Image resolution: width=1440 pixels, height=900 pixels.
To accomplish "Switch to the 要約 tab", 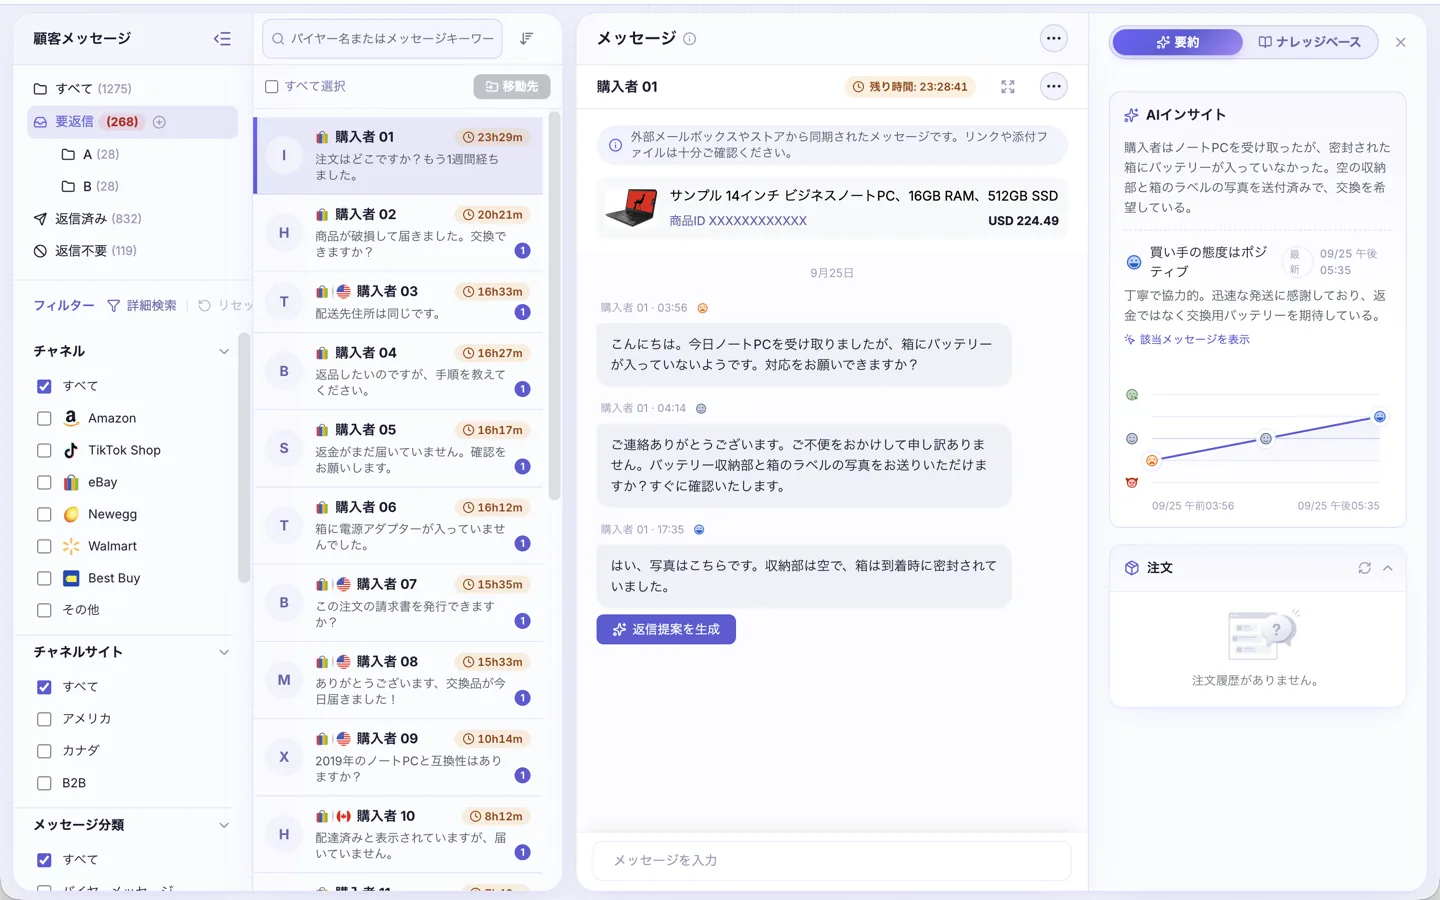I will [1177, 42].
